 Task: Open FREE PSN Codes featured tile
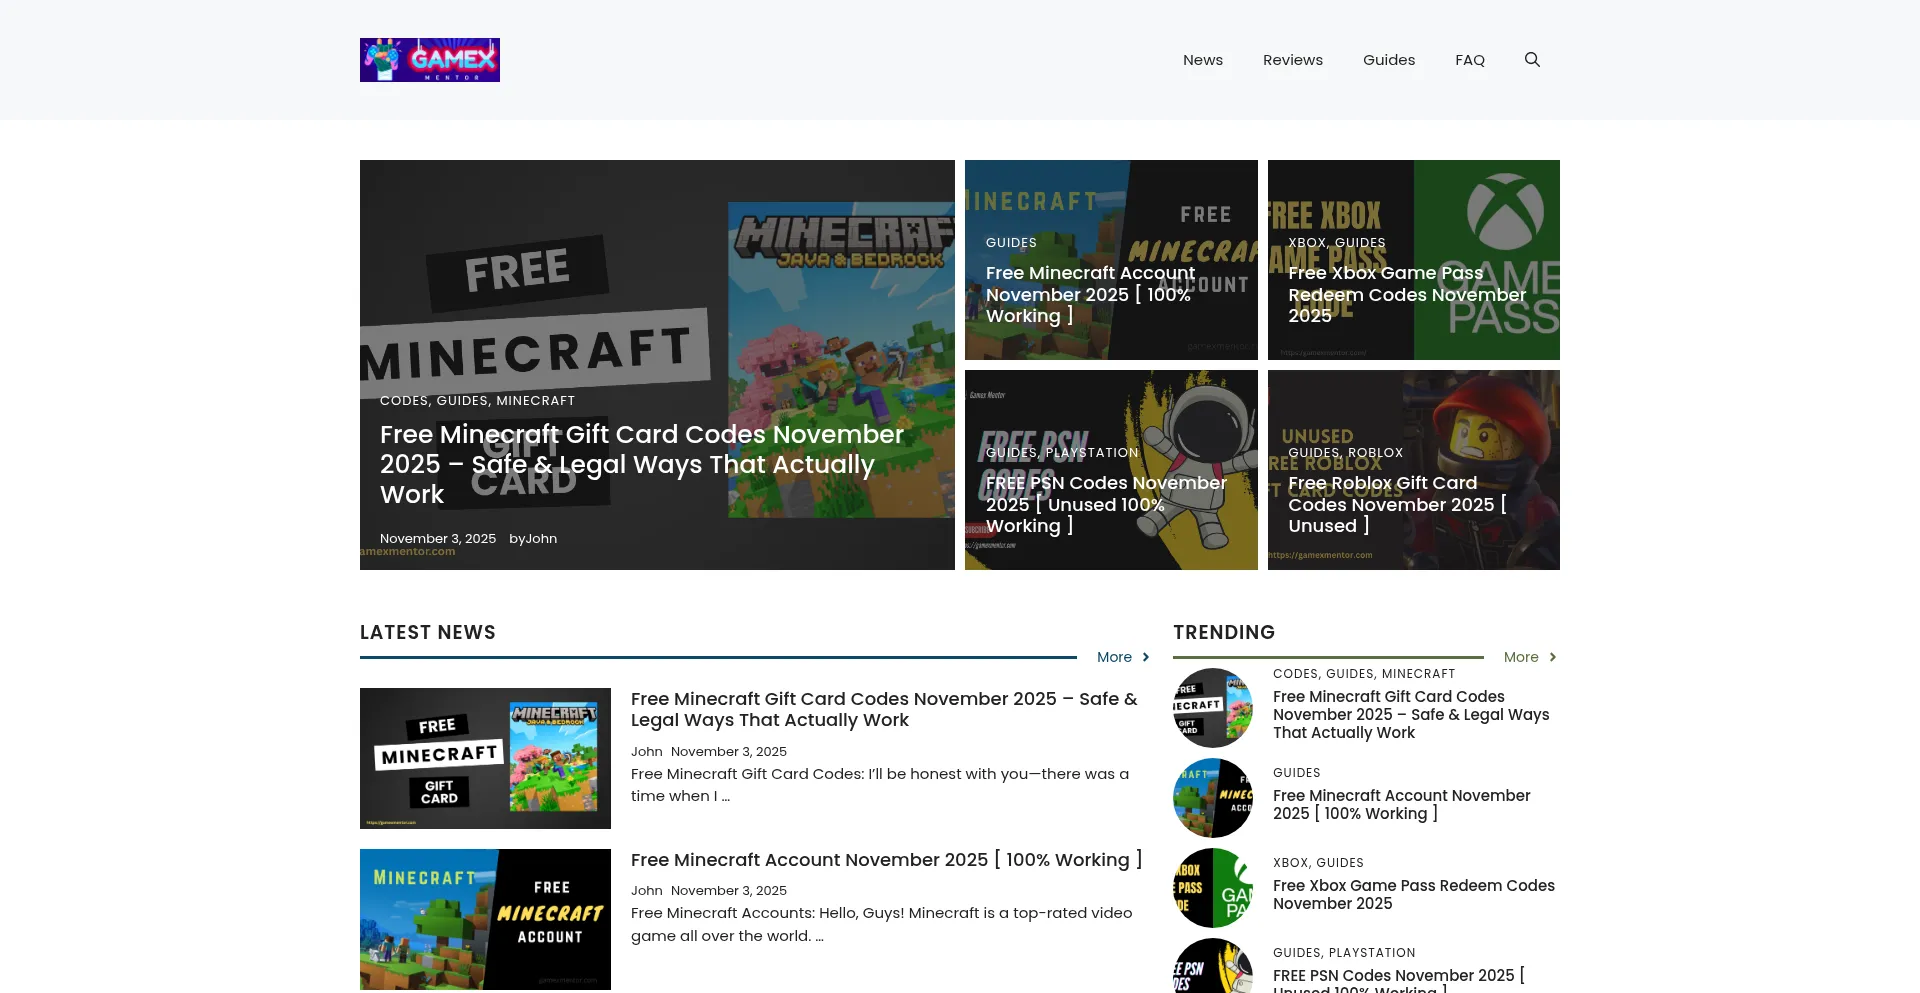[x=1105, y=504]
